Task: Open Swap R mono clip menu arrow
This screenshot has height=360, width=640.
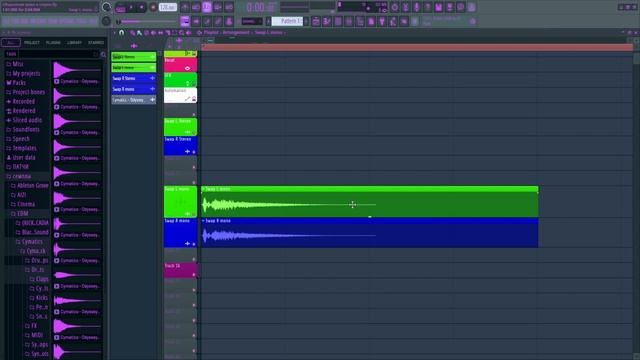Action: (203, 221)
